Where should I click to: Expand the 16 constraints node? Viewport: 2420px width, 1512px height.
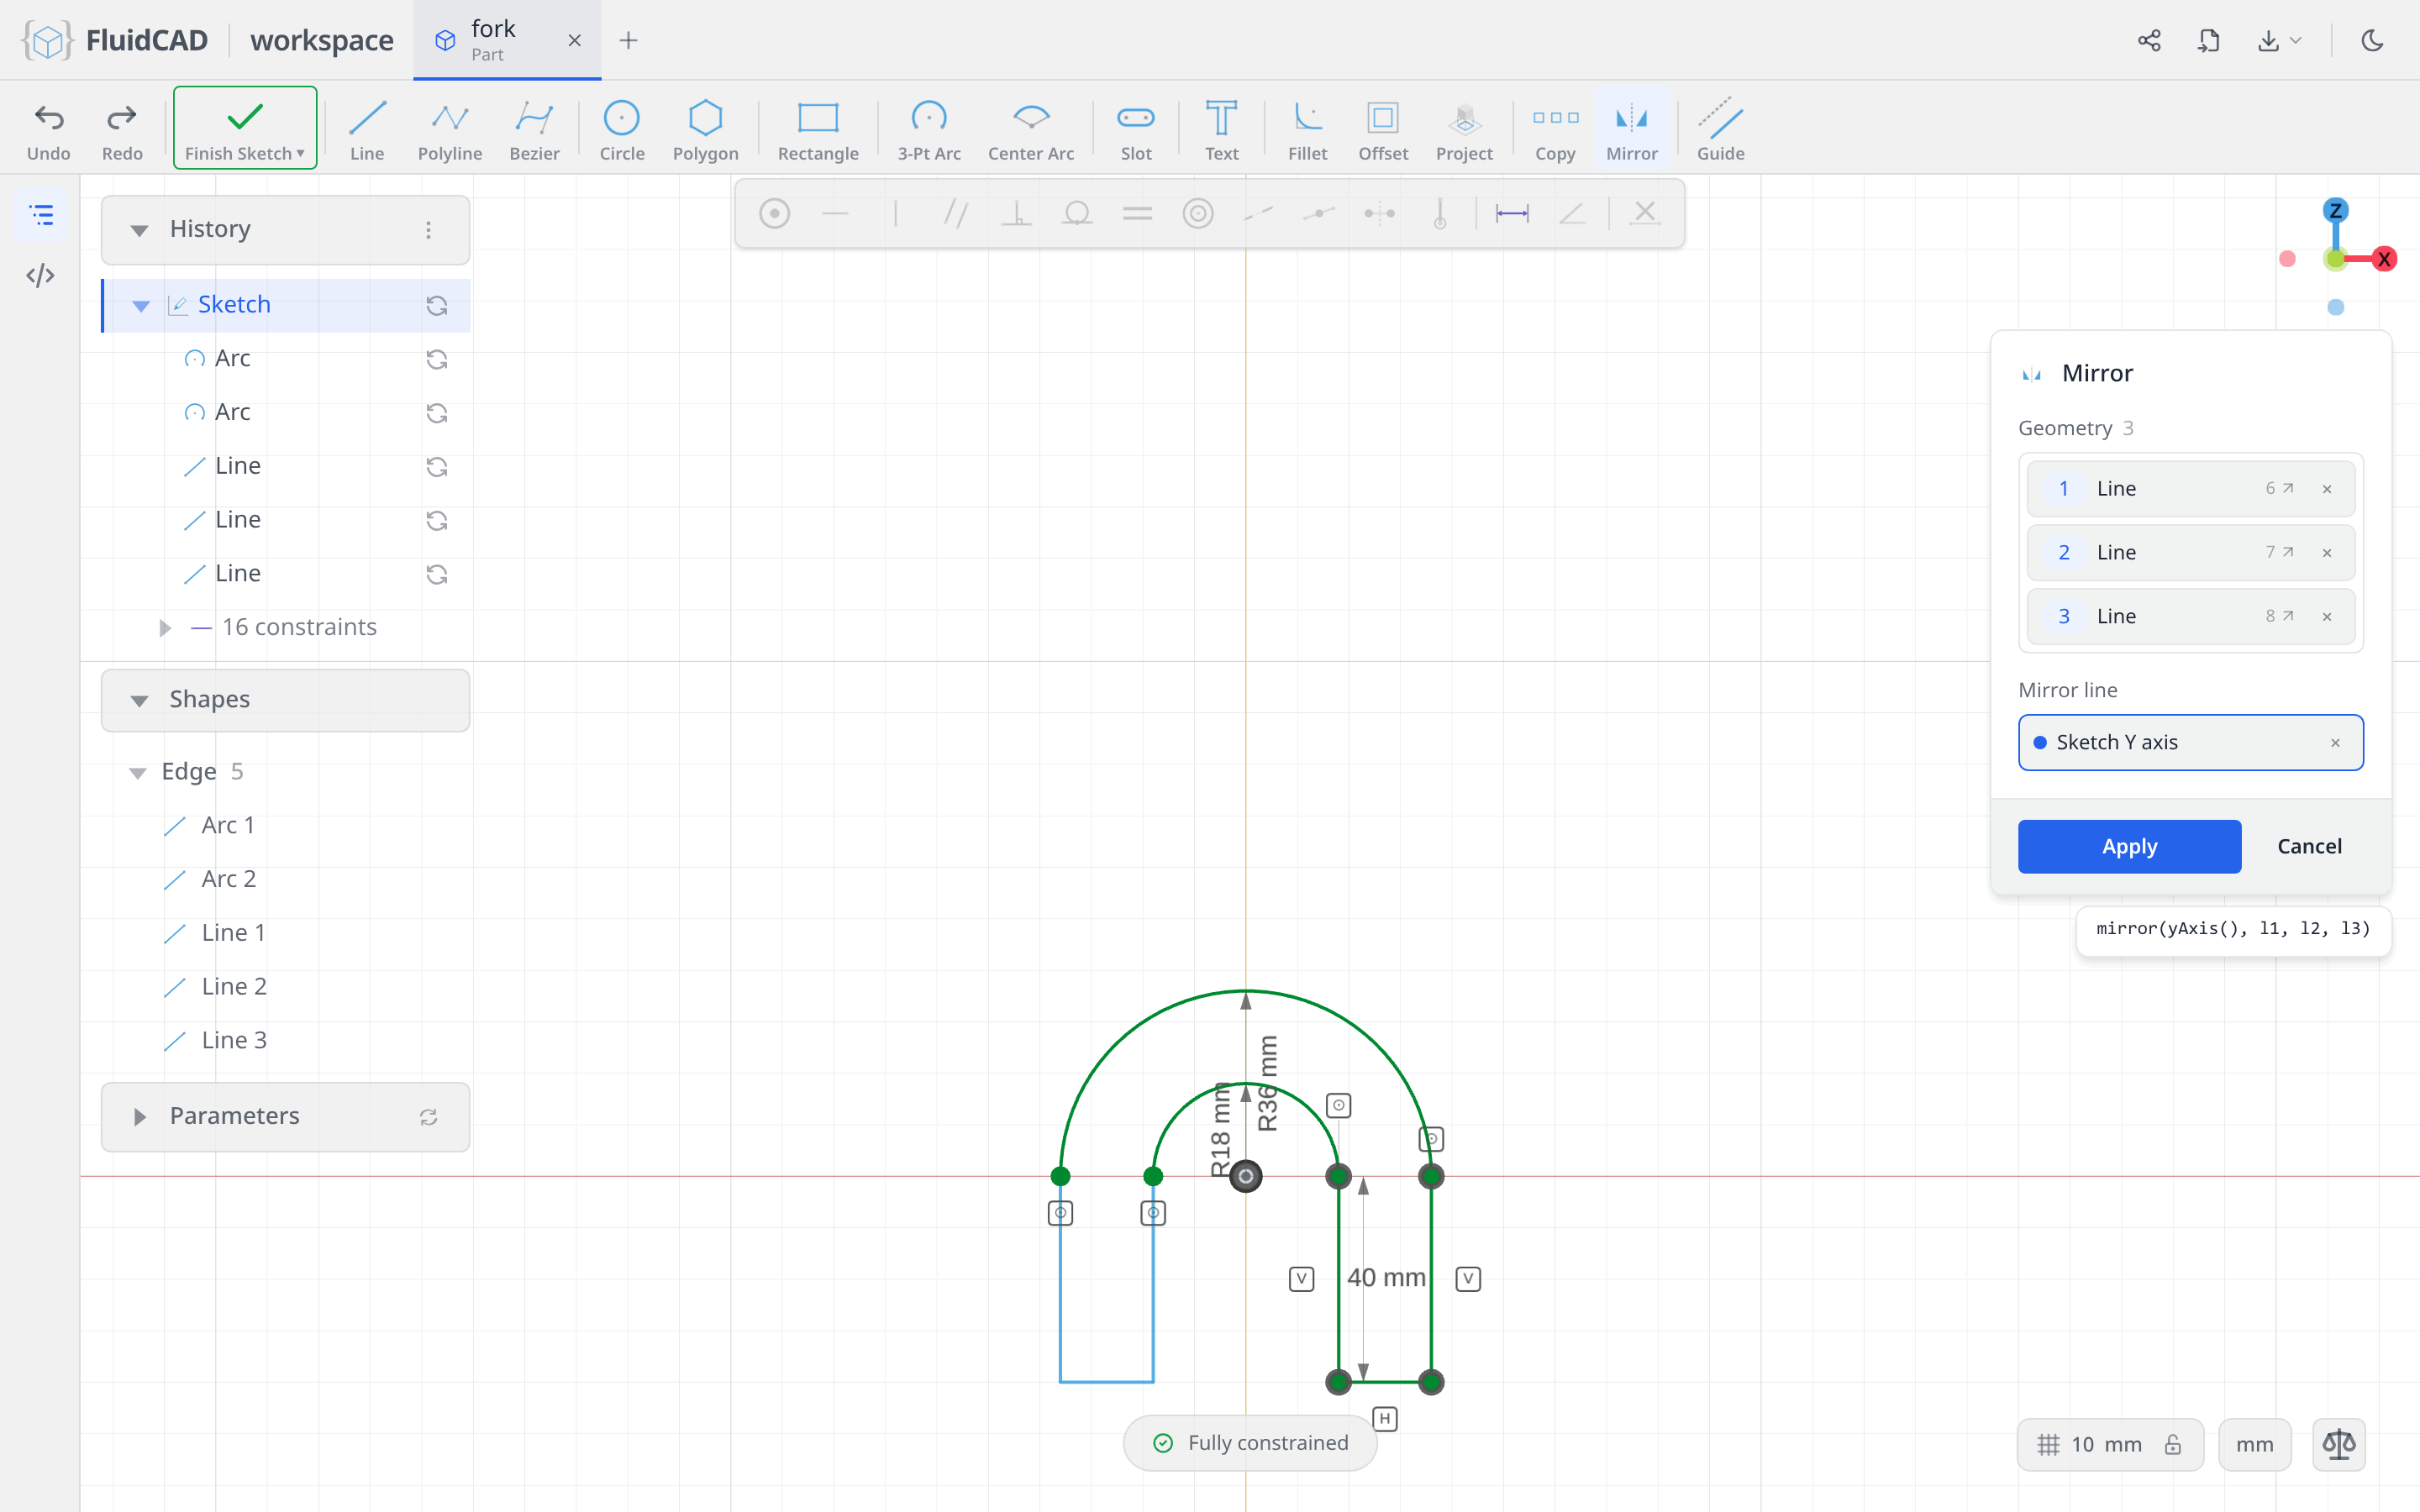click(x=165, y=628)
